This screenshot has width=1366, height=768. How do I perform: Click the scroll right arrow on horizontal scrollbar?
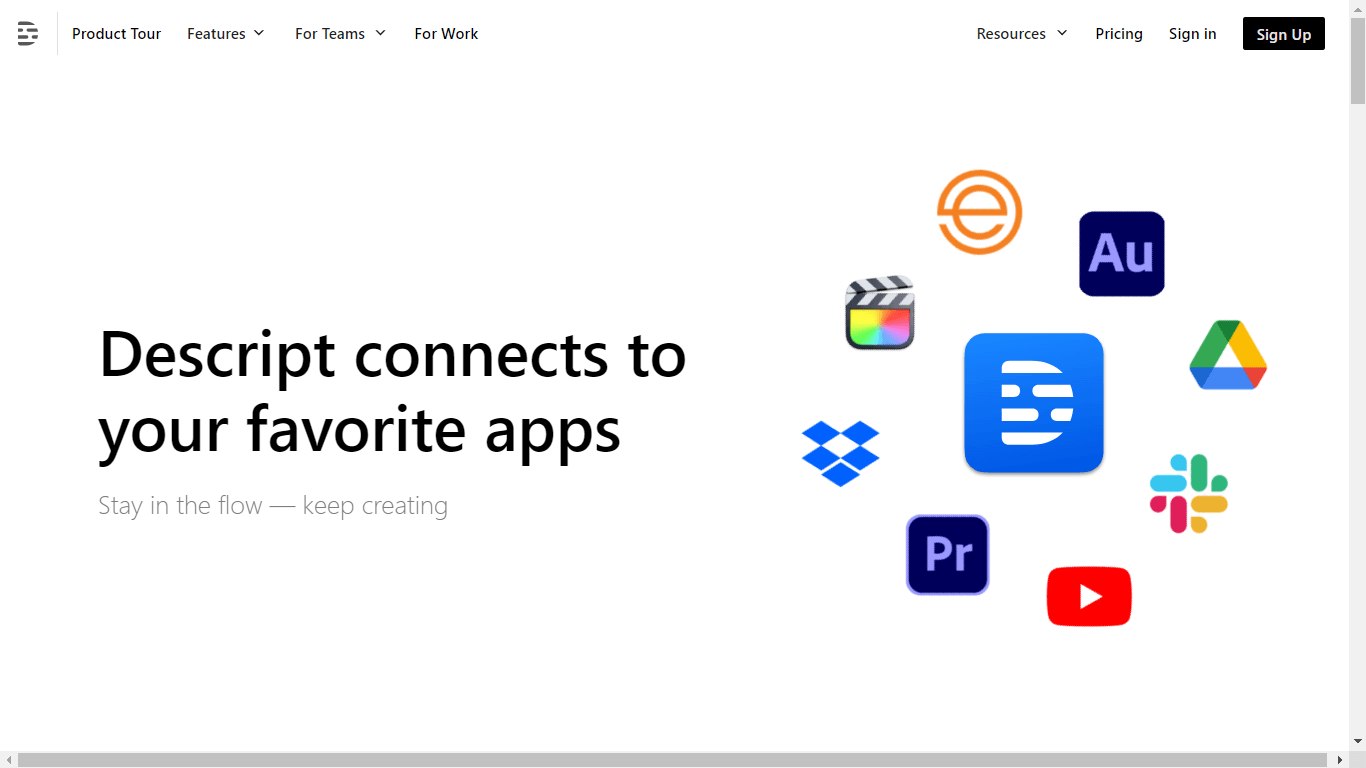pos(1340,760)
